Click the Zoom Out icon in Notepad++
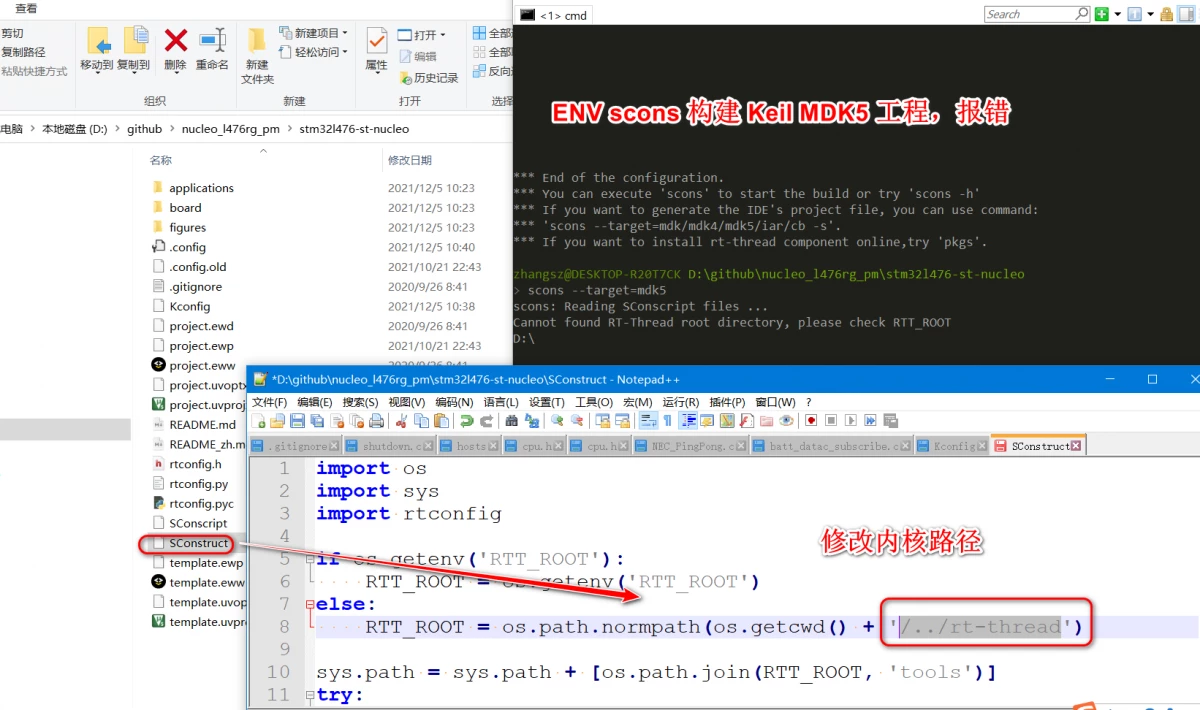 pos(577,421)
